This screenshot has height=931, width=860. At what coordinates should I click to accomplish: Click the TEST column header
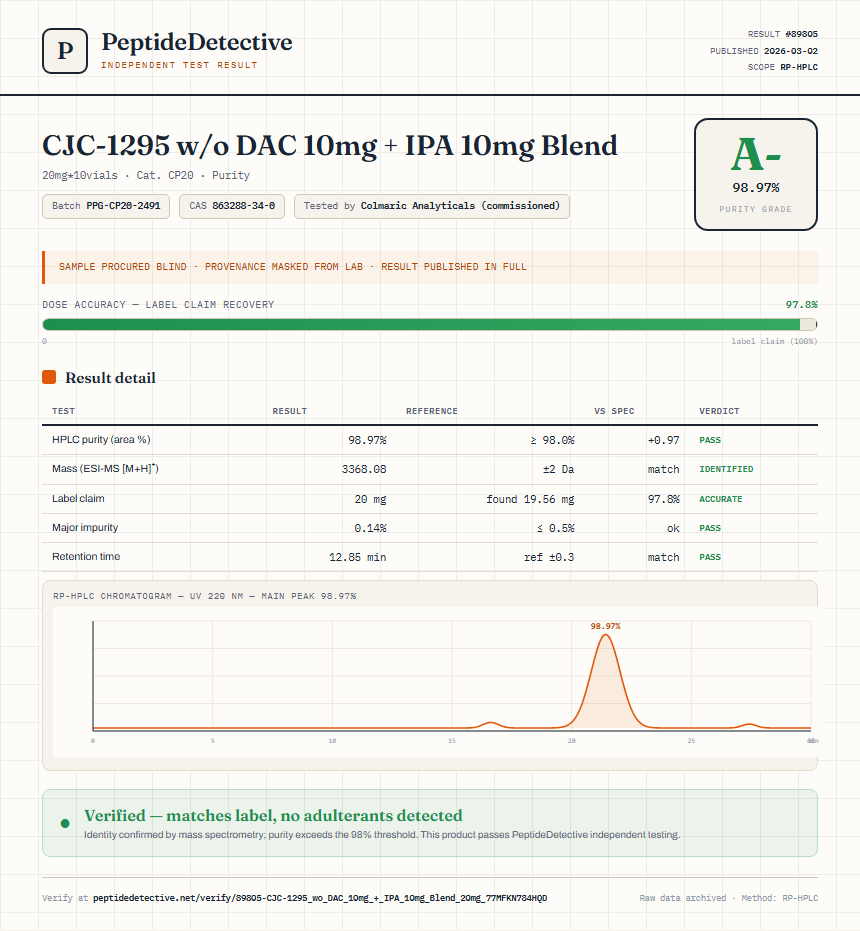point(64,411)
